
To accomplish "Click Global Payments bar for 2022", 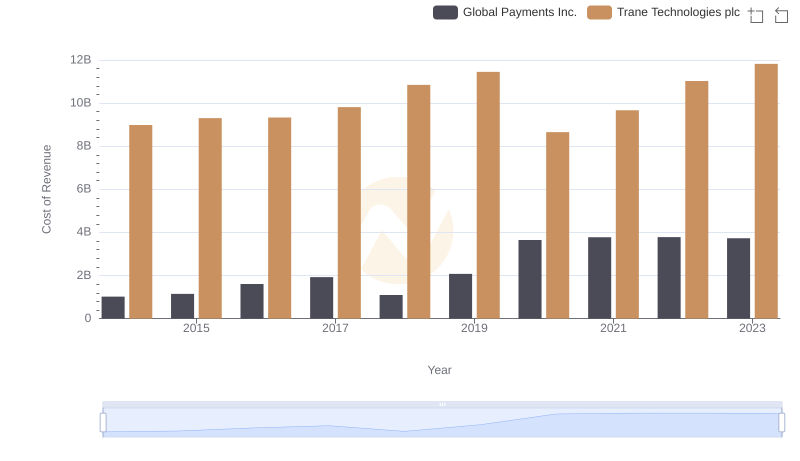I will click(669, 278).
